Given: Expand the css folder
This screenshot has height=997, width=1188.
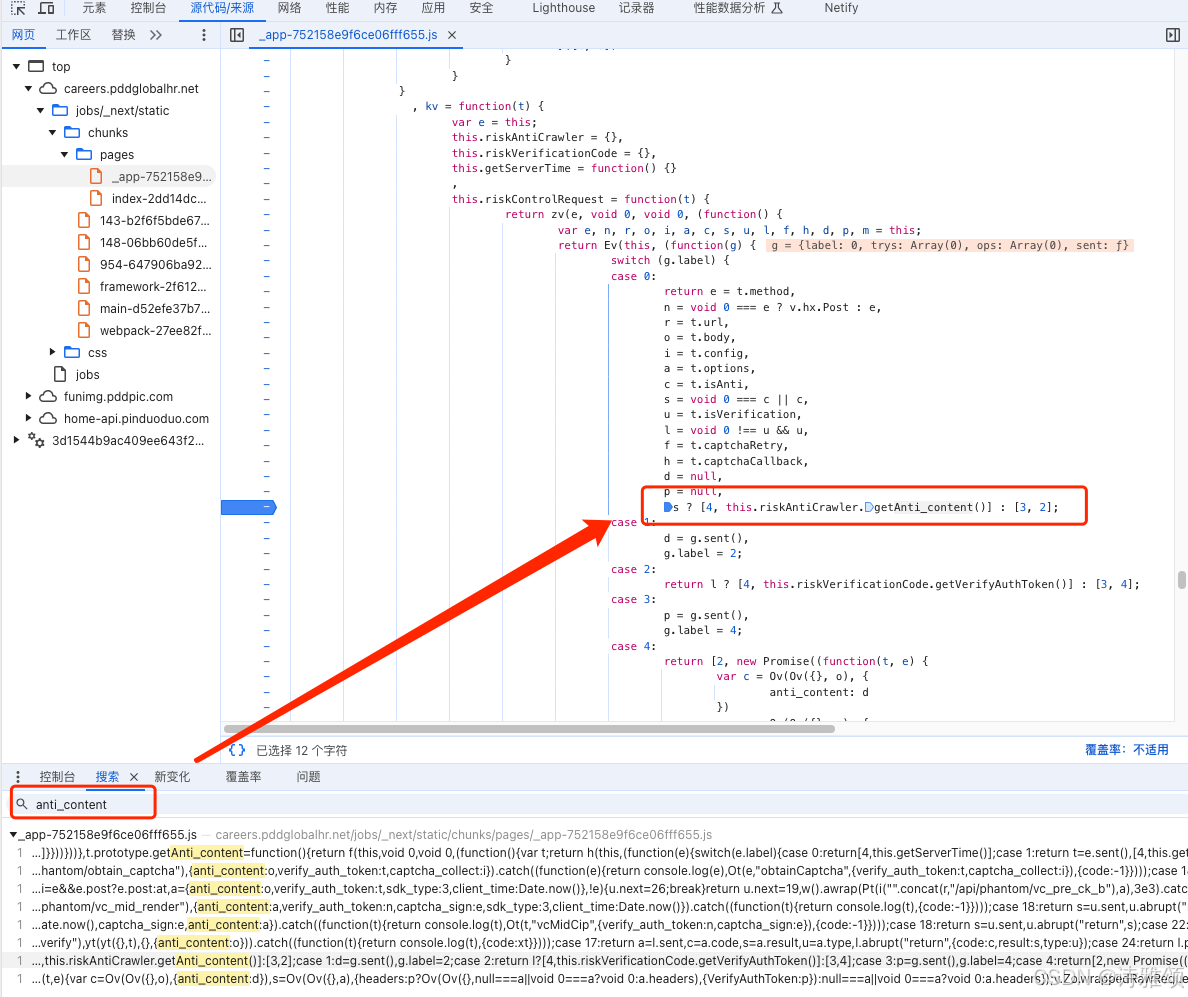Looking at the screenshot, I should pos(52,352).
